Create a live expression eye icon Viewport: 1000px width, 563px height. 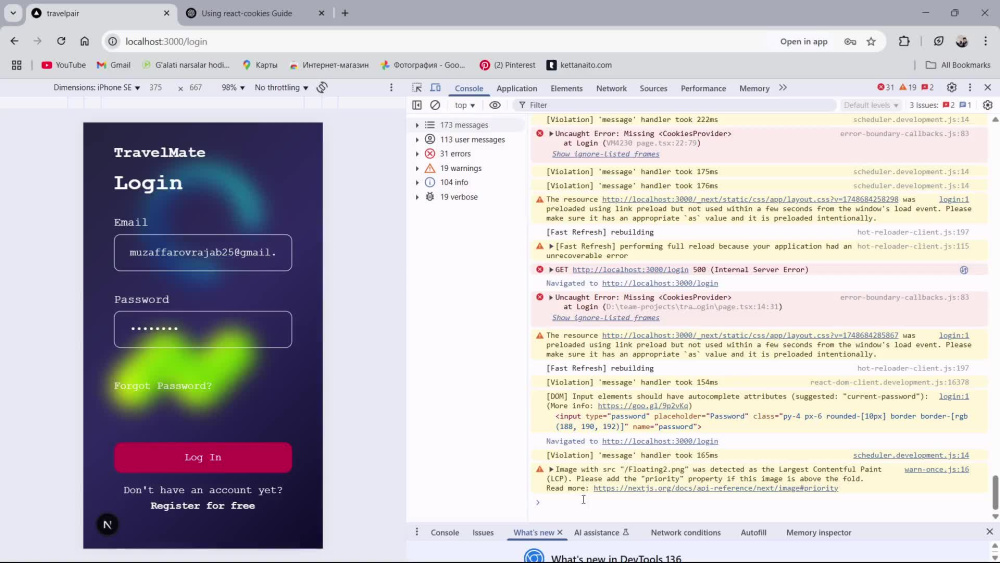(495, 105)
